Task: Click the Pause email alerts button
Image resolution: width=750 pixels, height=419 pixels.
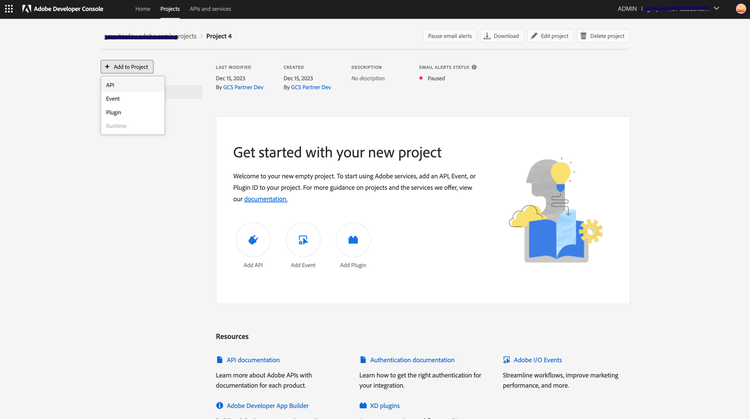Action: pyautogui.click(x=450, y=36)
